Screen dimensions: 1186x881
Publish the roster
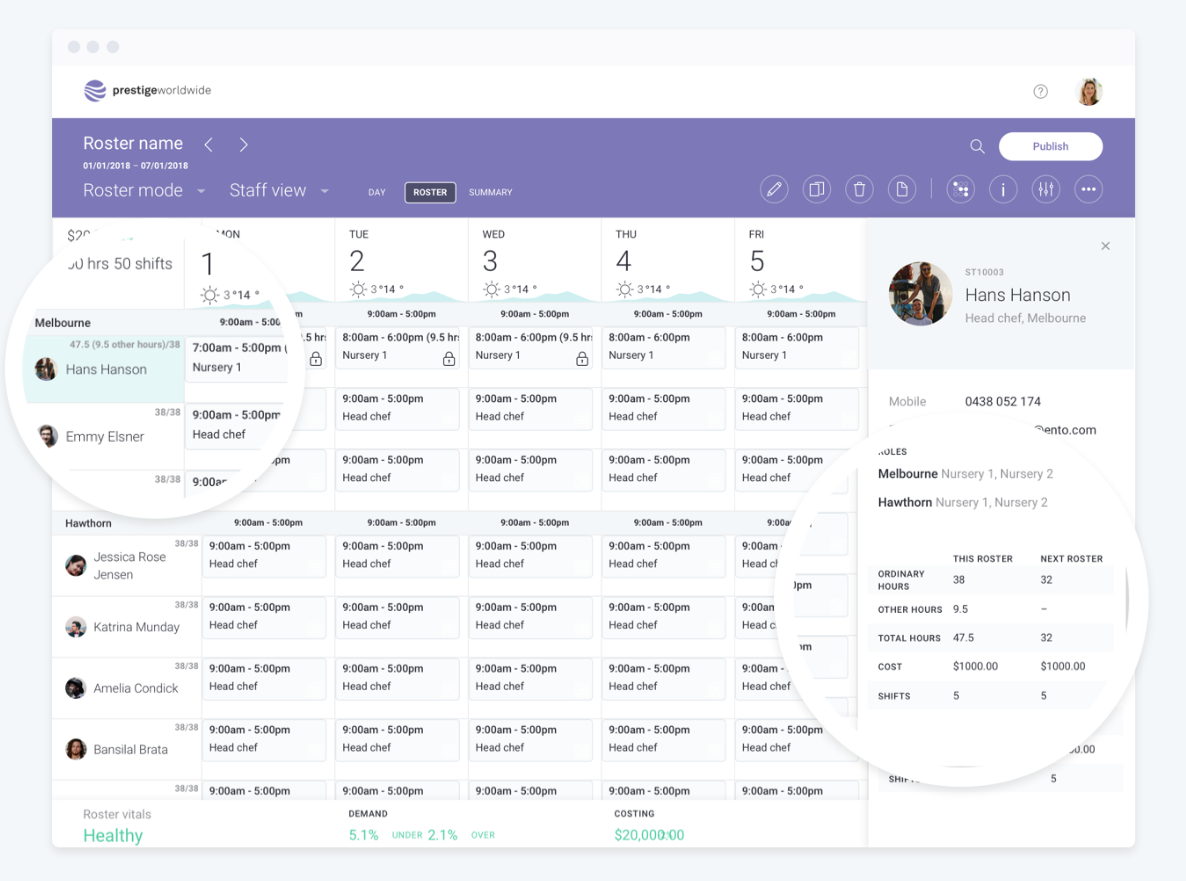pyautogui.click(x=1051, y=147)
